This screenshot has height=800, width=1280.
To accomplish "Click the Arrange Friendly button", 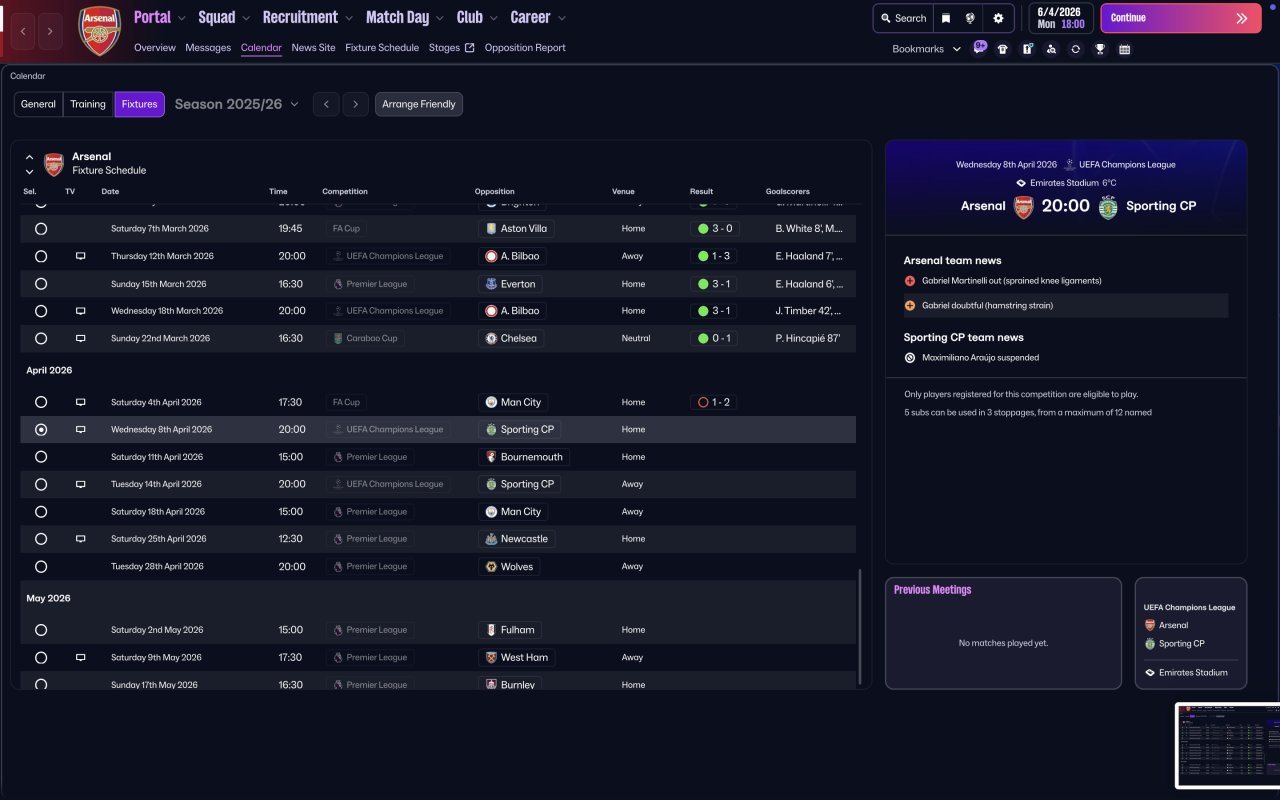I will point(419,104).
